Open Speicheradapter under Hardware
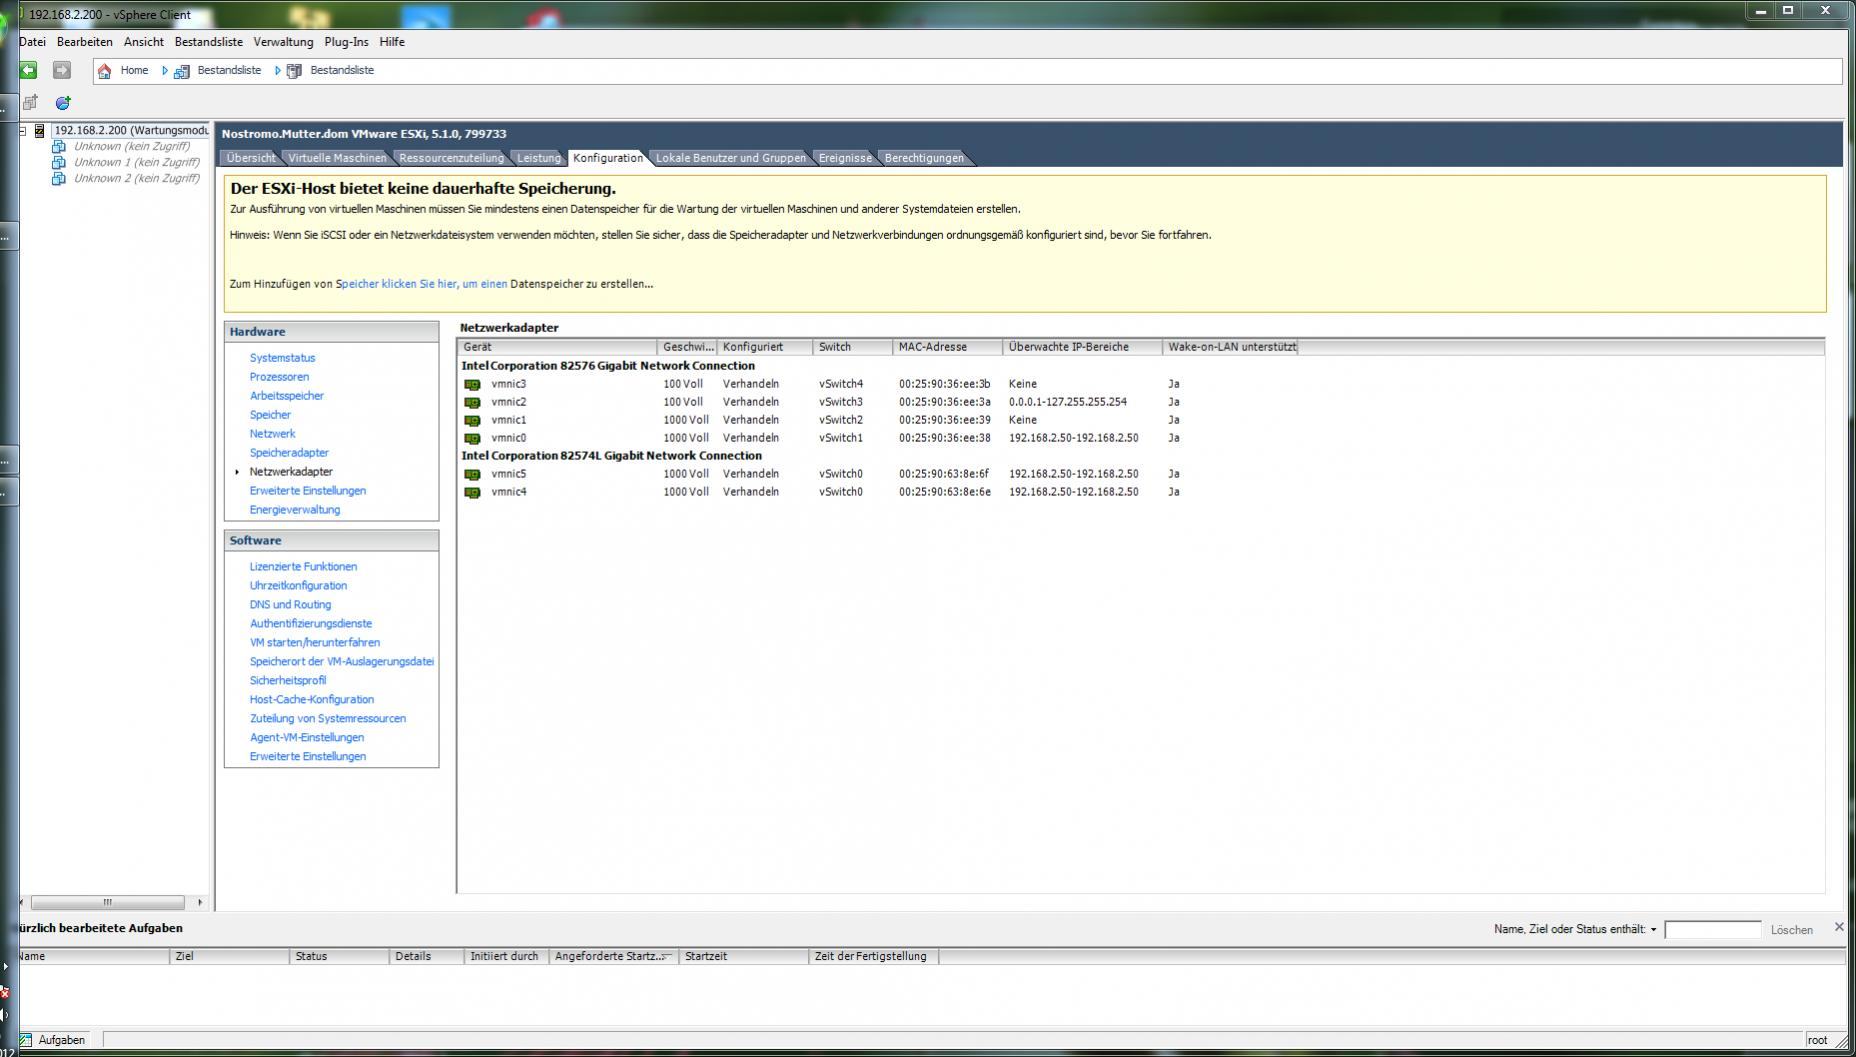The image size is (1856, 1057). pos(289,453)
